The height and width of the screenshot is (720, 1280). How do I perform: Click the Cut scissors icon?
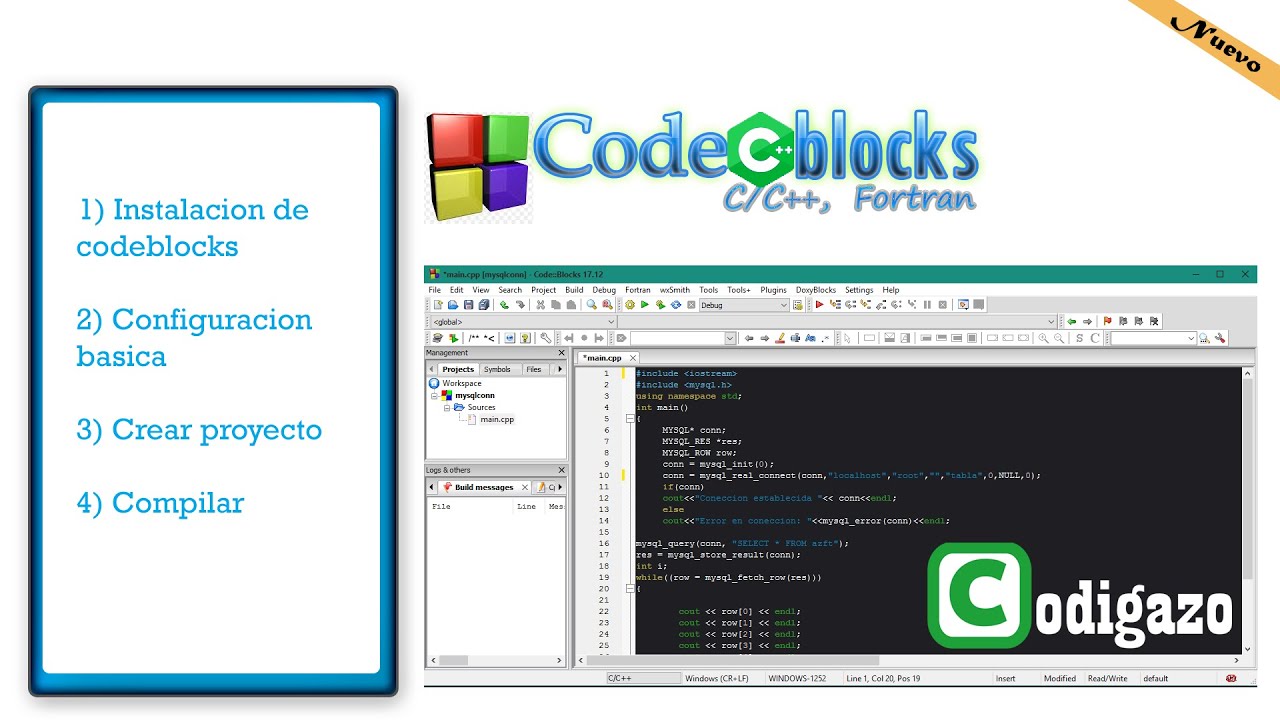pos(540,305)
